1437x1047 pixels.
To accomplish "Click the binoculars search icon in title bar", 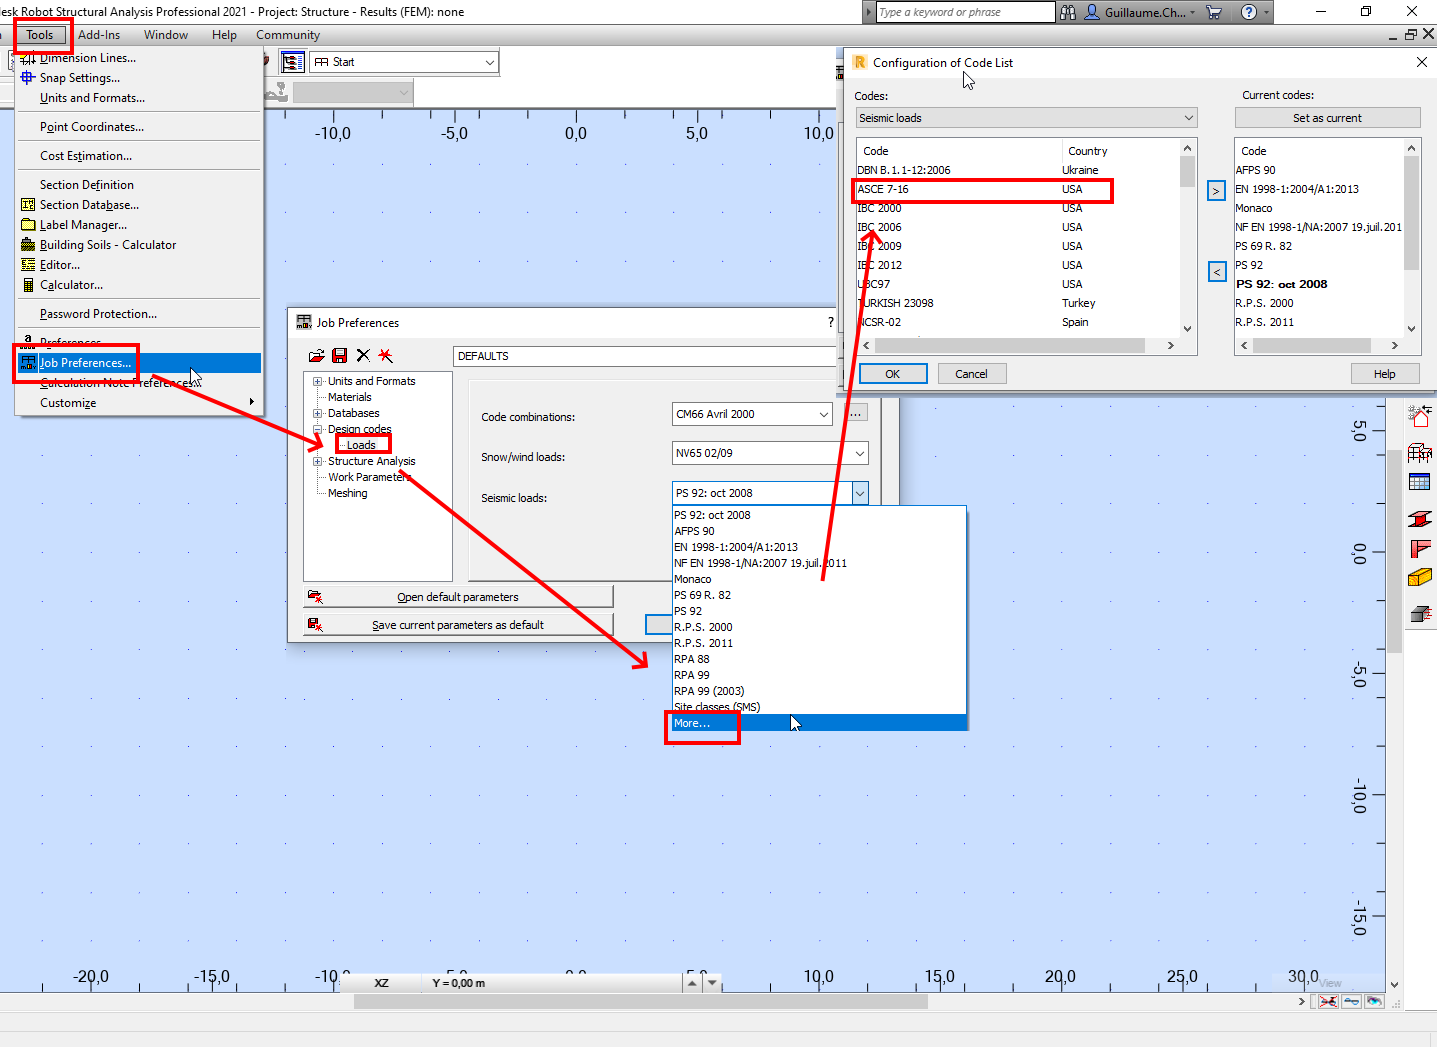I will pos(1068,12).
